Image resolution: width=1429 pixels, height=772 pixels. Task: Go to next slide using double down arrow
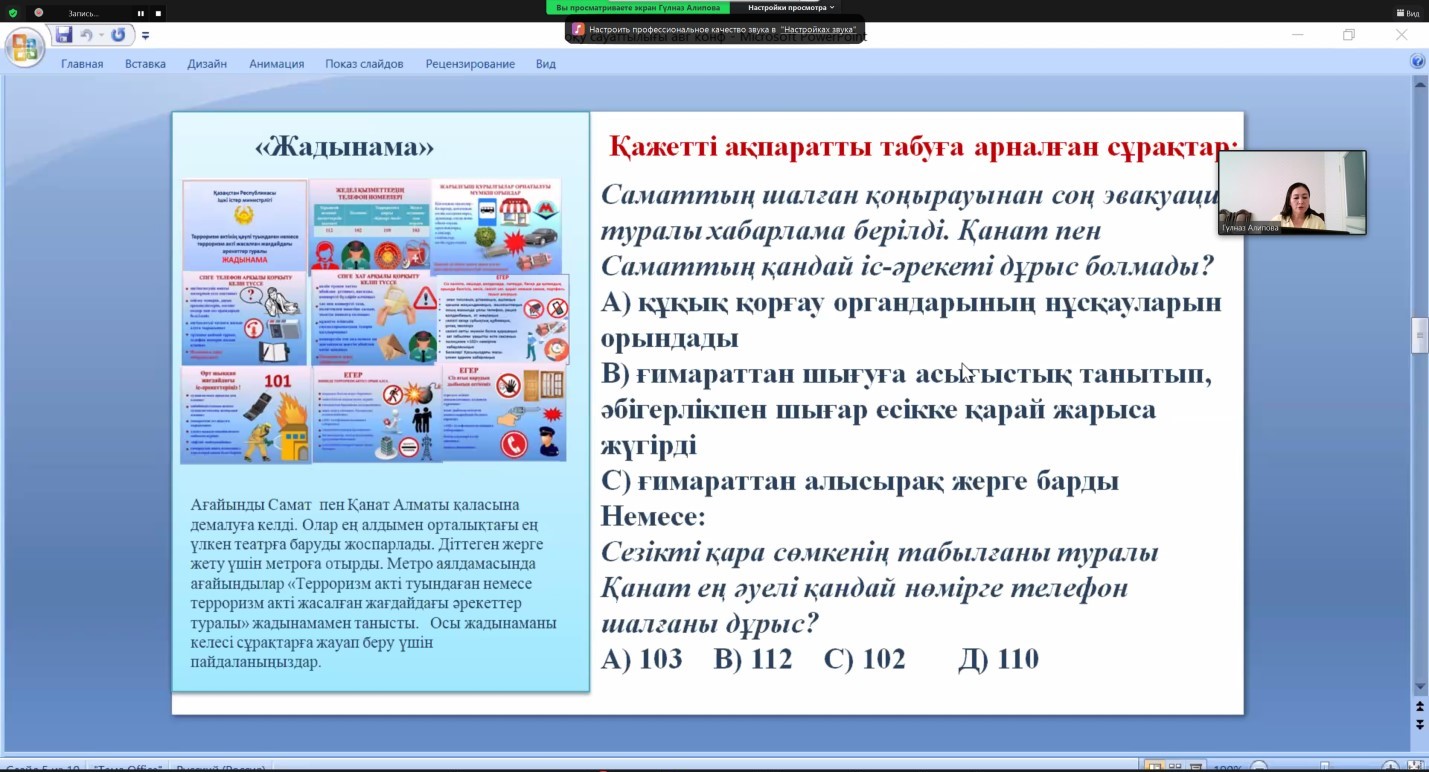click(x=1419, y=723)
